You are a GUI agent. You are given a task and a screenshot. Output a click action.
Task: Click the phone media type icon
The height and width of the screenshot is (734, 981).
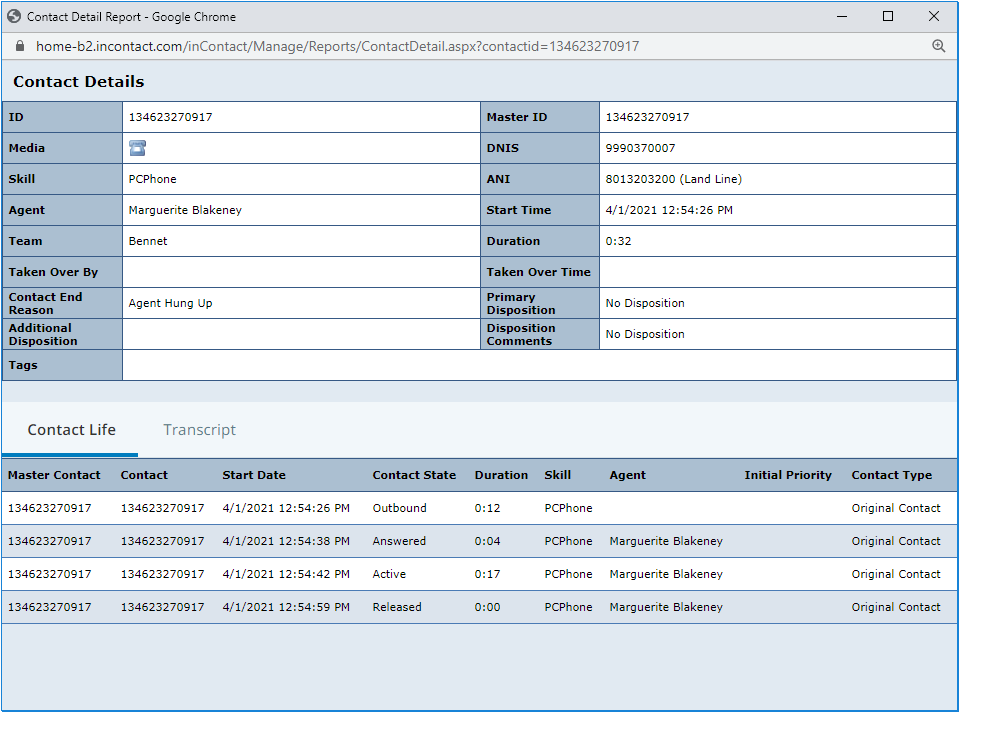point(138,148)
